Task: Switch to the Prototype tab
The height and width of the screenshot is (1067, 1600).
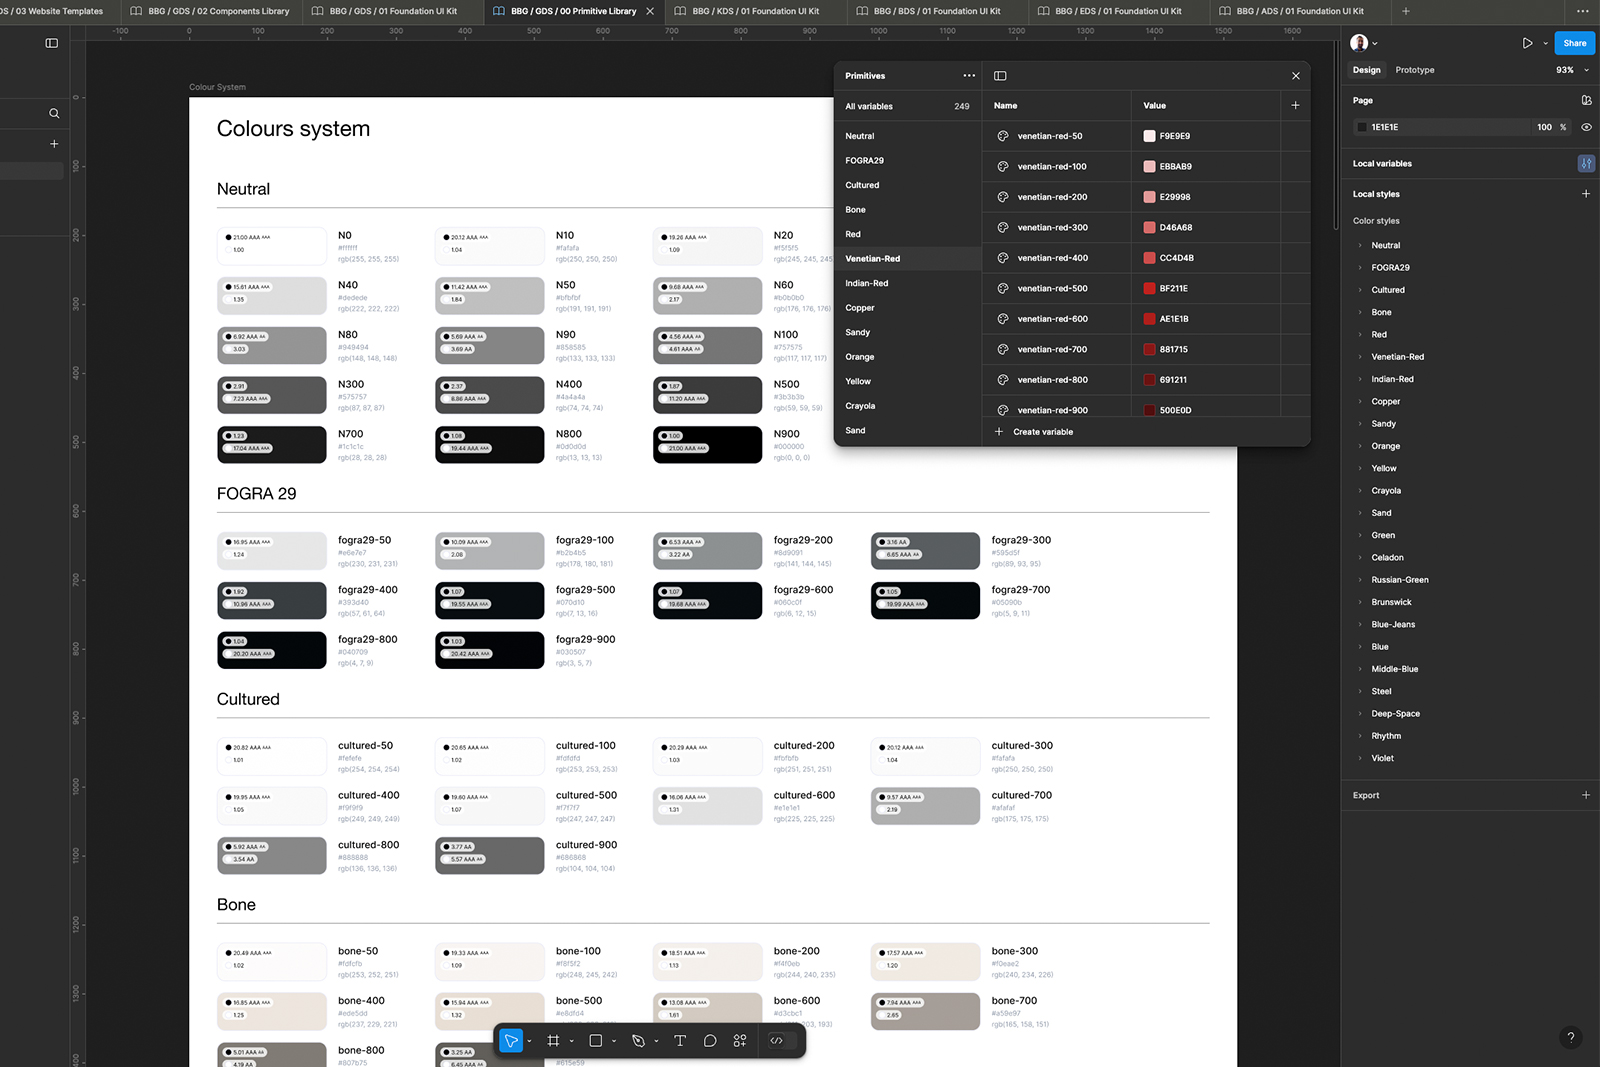Action: pyautogui.click(x=1414, y=70)
